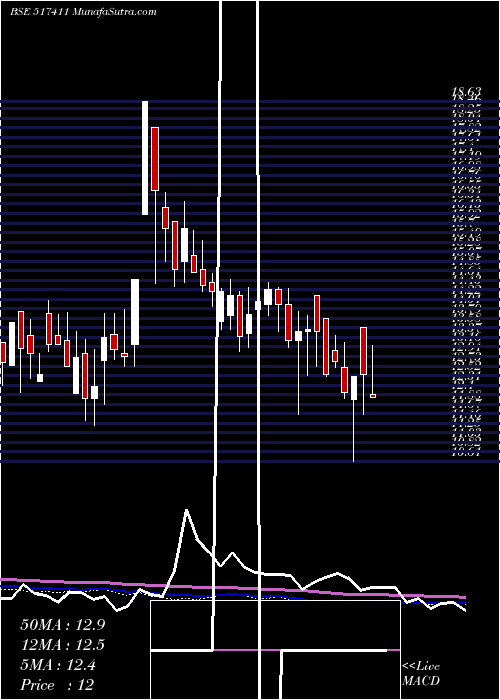
Task: Click the "5MA : 12.4" readout
Action: click(58, 665)
